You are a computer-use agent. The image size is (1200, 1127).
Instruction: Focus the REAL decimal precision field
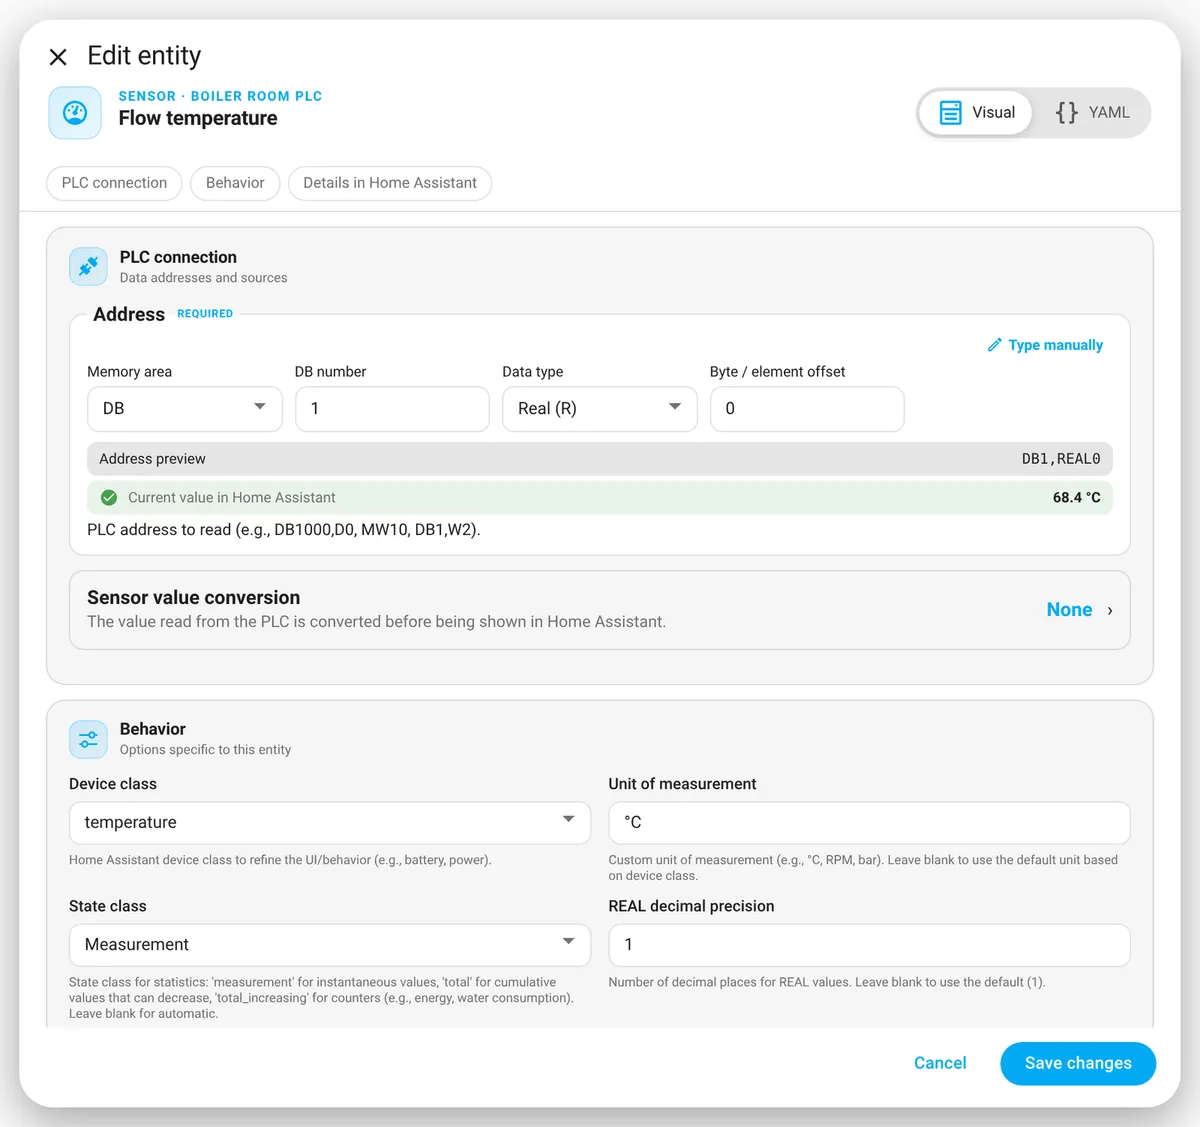(x=869, y=945)
